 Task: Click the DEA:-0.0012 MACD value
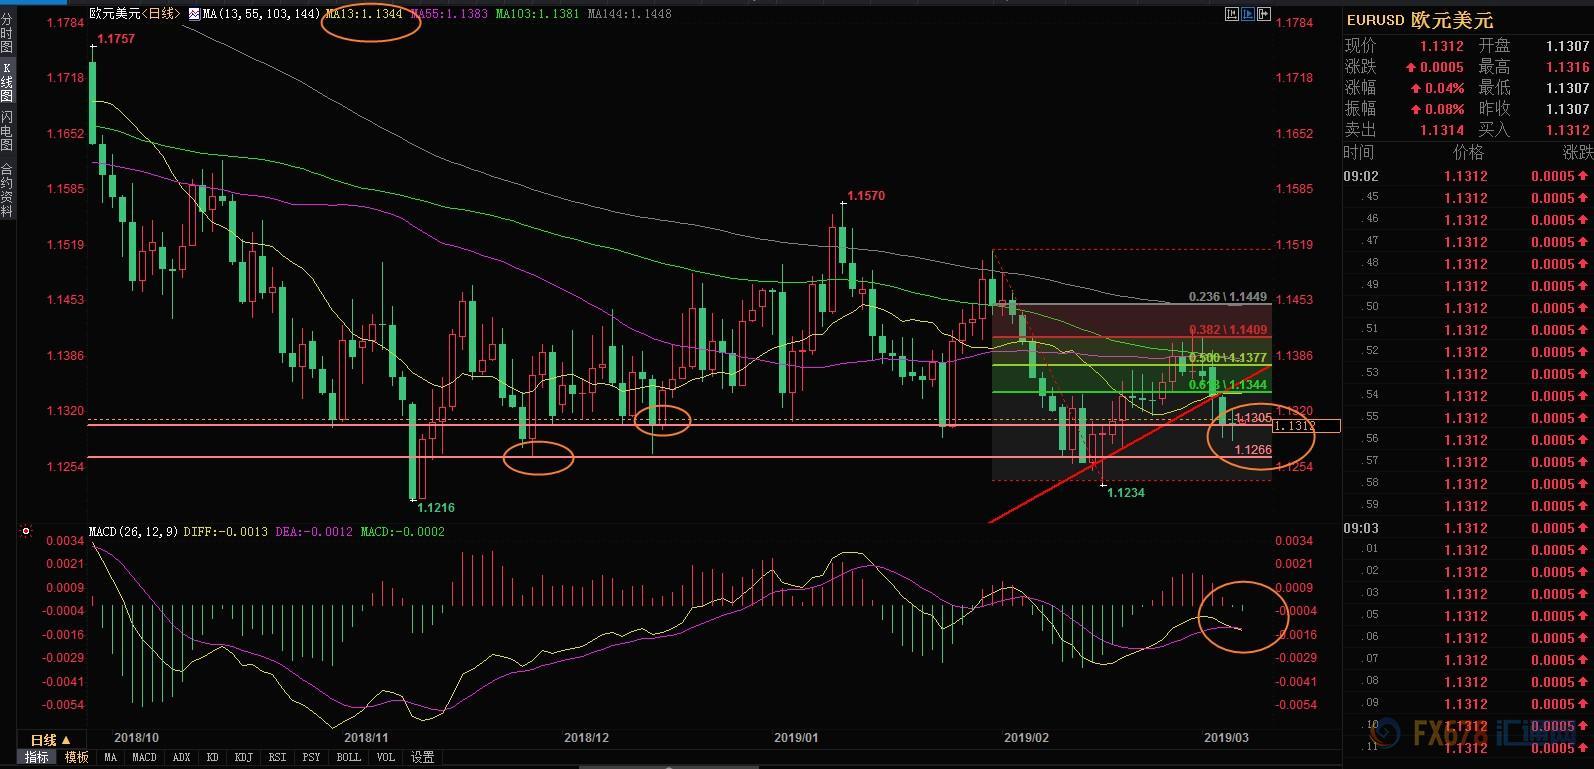(x=313, y=532)
